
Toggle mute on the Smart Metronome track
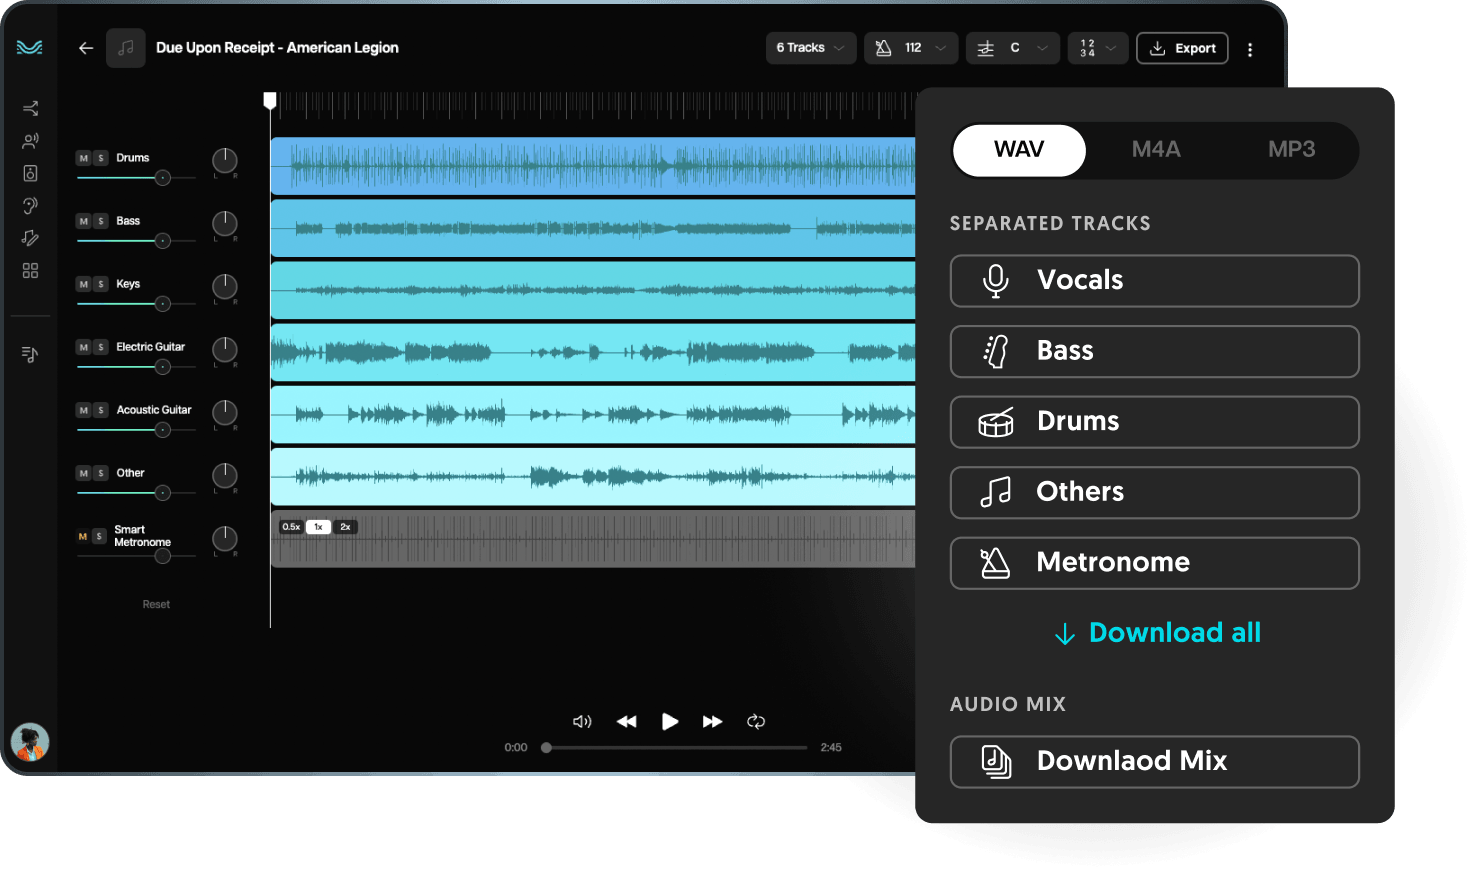click(81, 536)
